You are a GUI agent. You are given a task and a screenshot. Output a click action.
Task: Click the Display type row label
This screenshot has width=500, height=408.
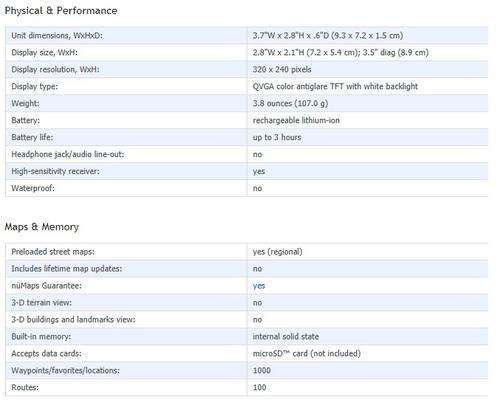tap(34, 87)
